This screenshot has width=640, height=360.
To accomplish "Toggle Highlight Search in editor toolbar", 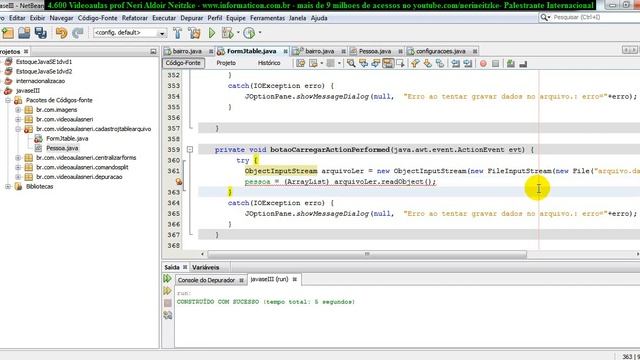I will pos(388,63).
